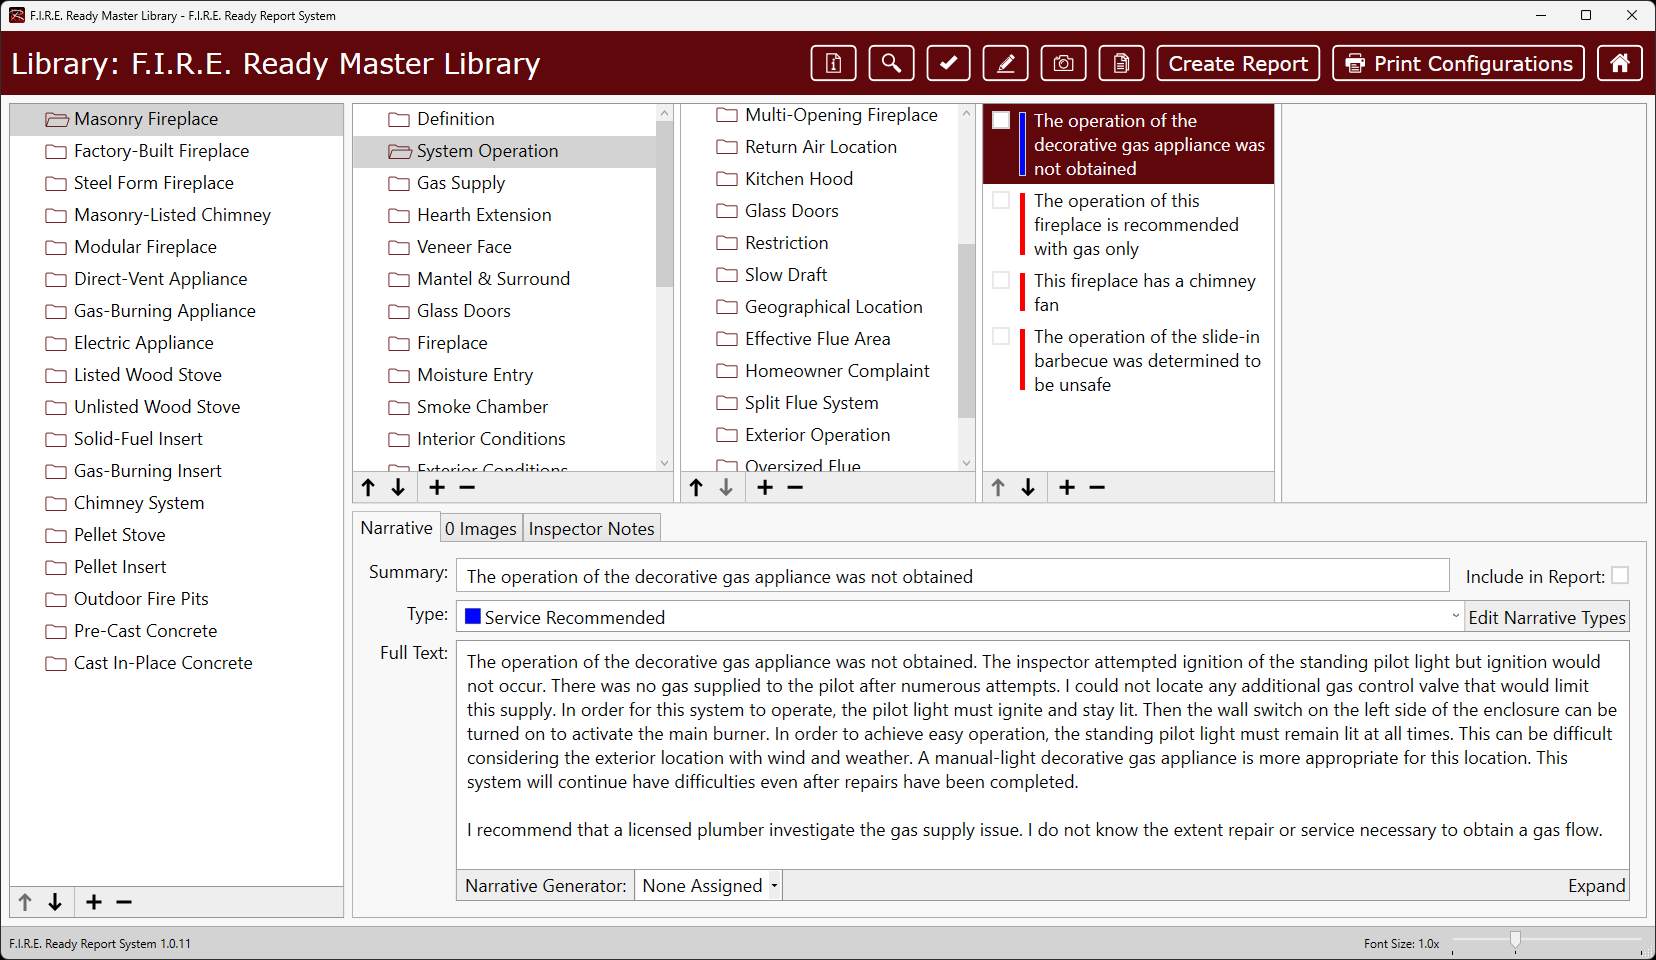Enable Include in Report checkbox
The width and height of the screenshot is (1656, 960).
(1620, 575)
